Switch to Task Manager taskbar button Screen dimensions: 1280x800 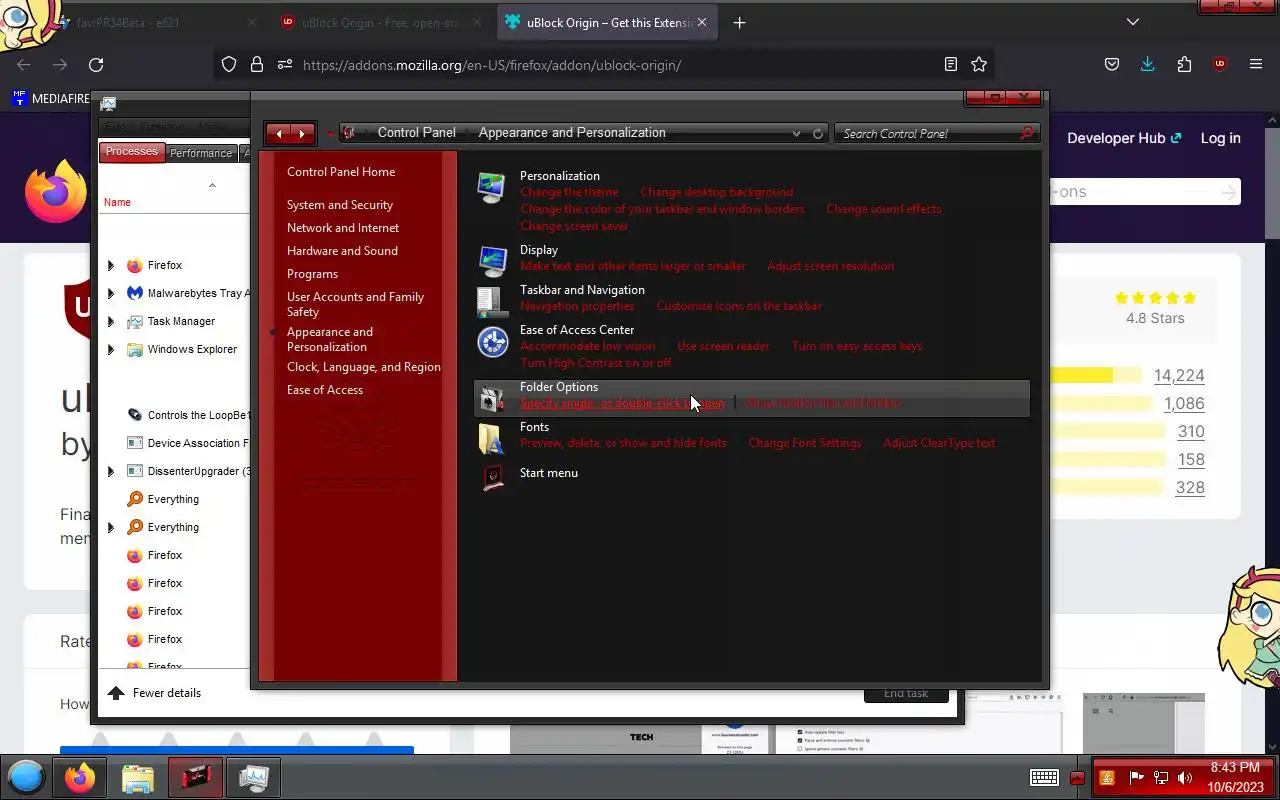253,777
